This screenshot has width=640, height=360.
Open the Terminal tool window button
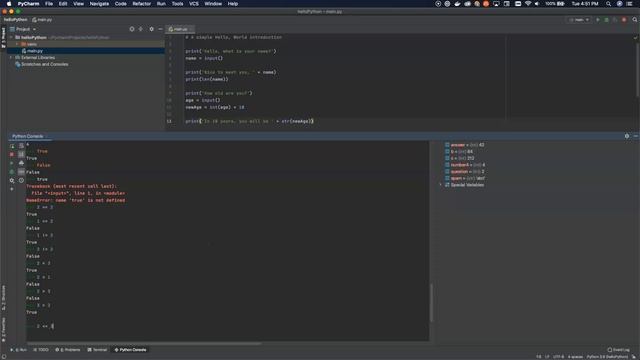[x=97, y=350]
